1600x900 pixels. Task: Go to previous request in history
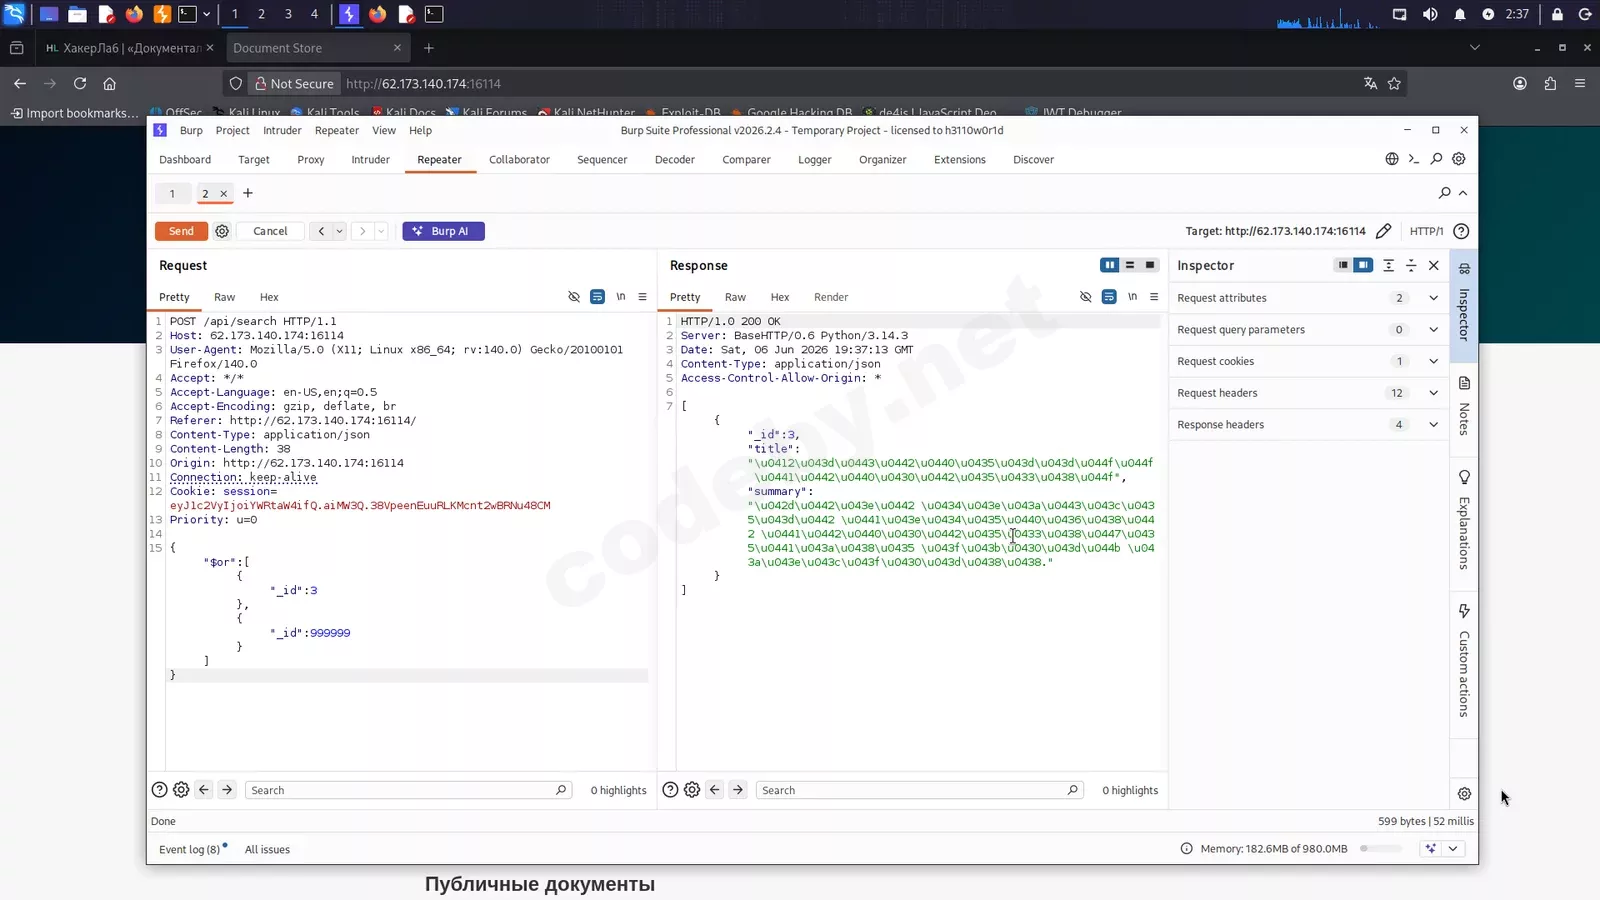pyautogui.click(x=321, y=231)
